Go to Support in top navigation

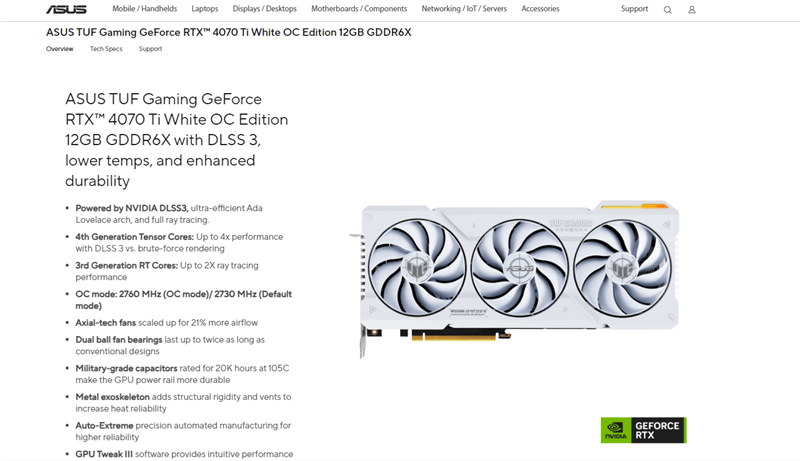634,9
